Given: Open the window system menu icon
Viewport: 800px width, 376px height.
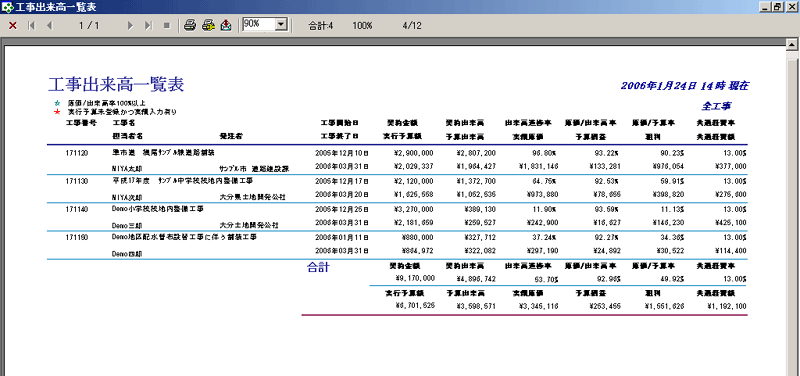Looking at the screenshot, I should pos(7,7).
